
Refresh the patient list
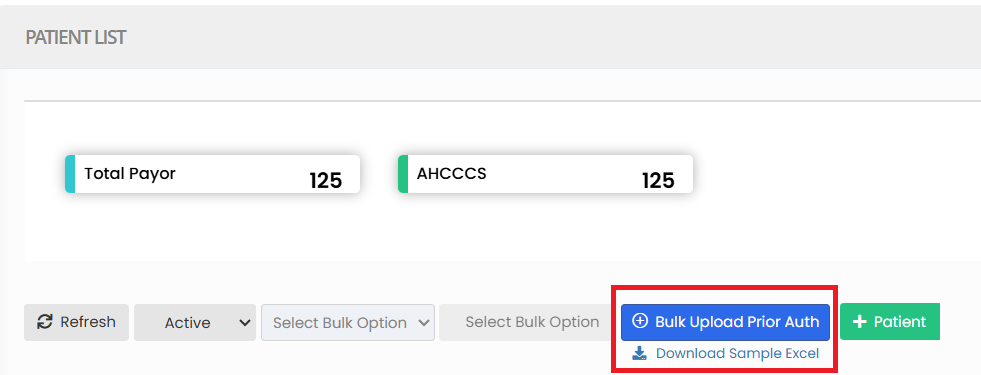tap(76, 322)
